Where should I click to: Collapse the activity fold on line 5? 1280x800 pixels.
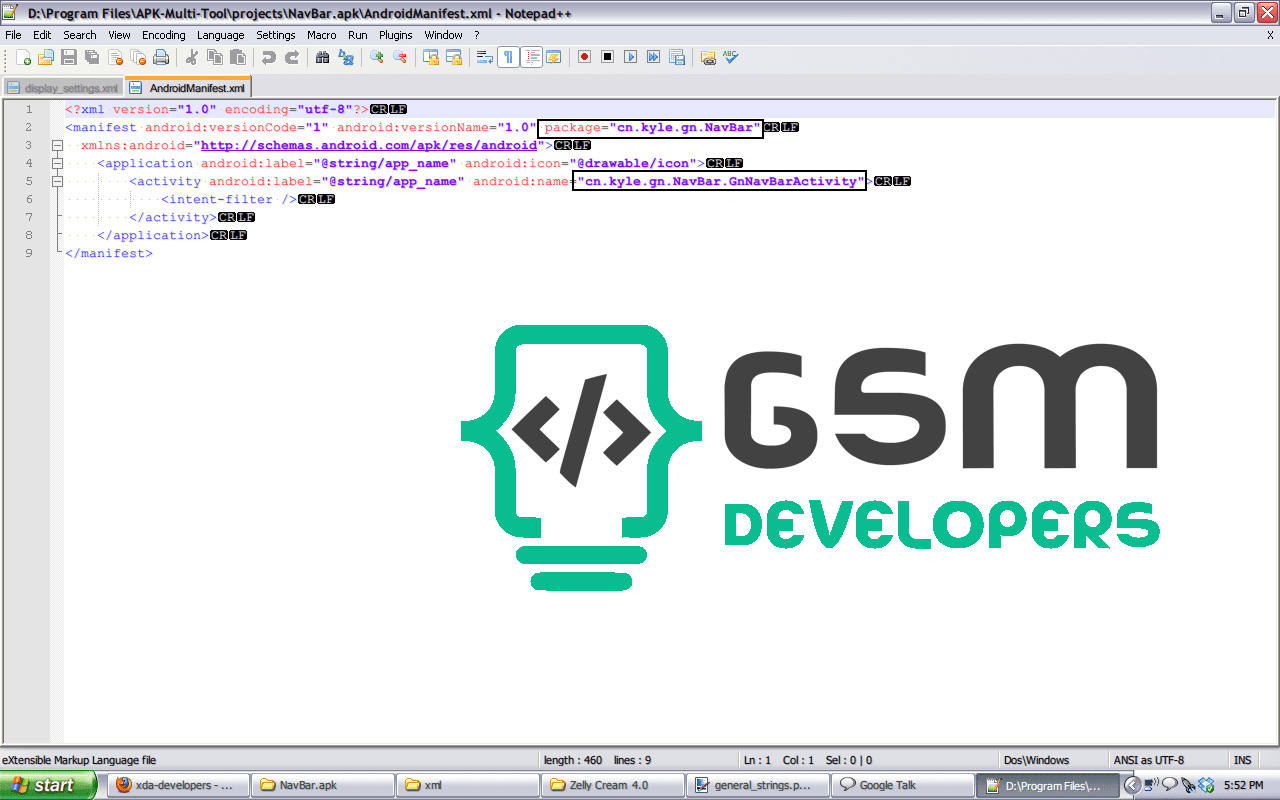pyautogui.click(x=57, y=181)
